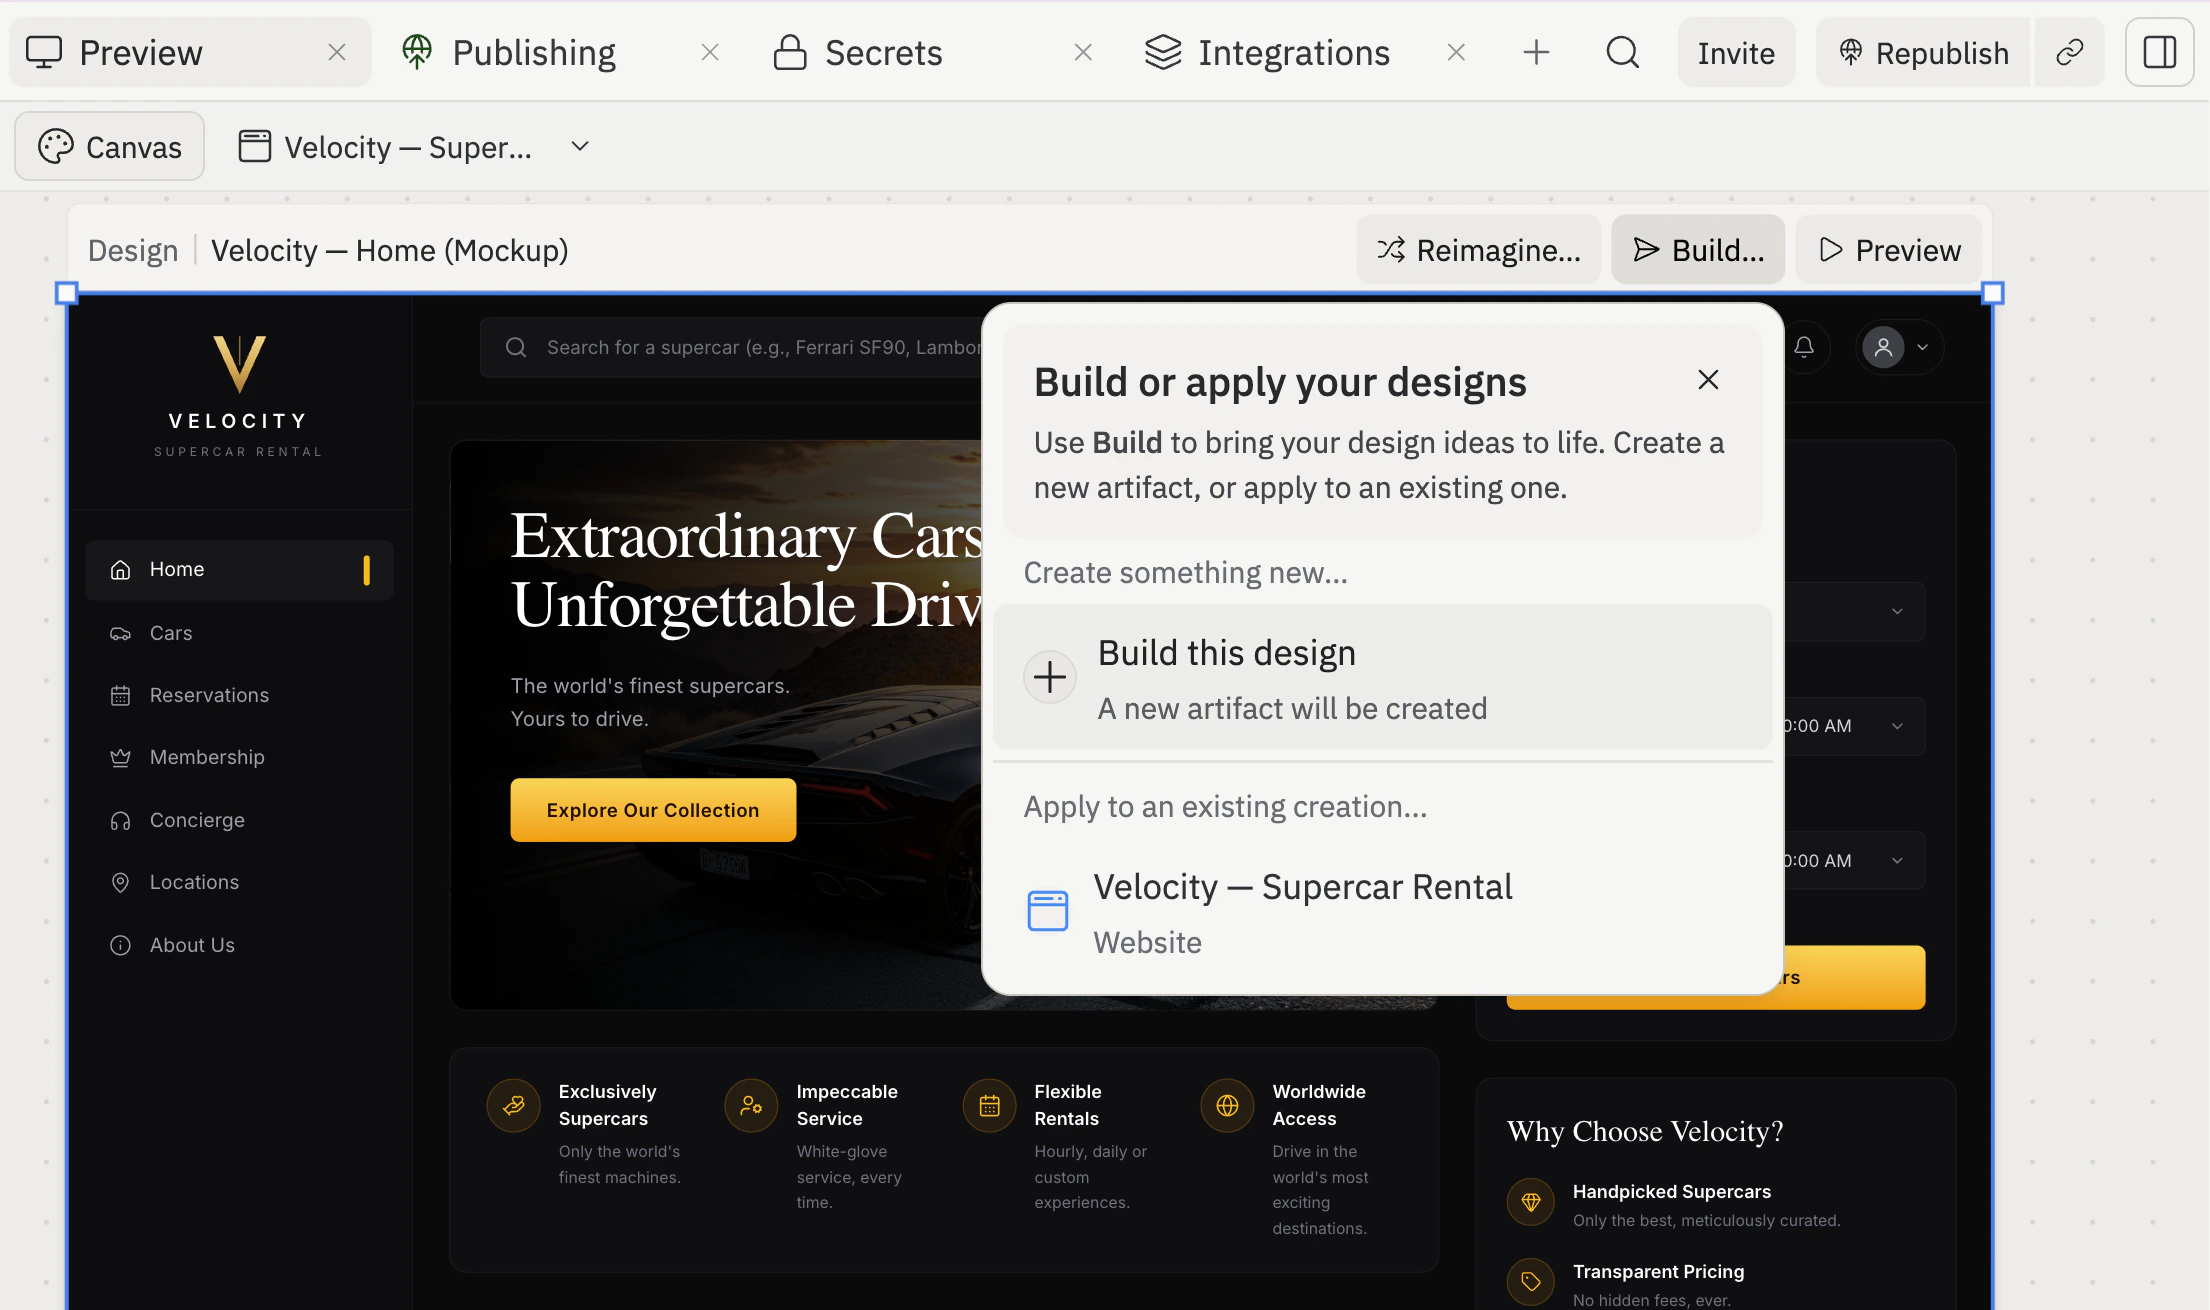This screenshot has height=1310, width=2210.
Task: Click the Velocity artifact window icon
Action: point(254,146)
